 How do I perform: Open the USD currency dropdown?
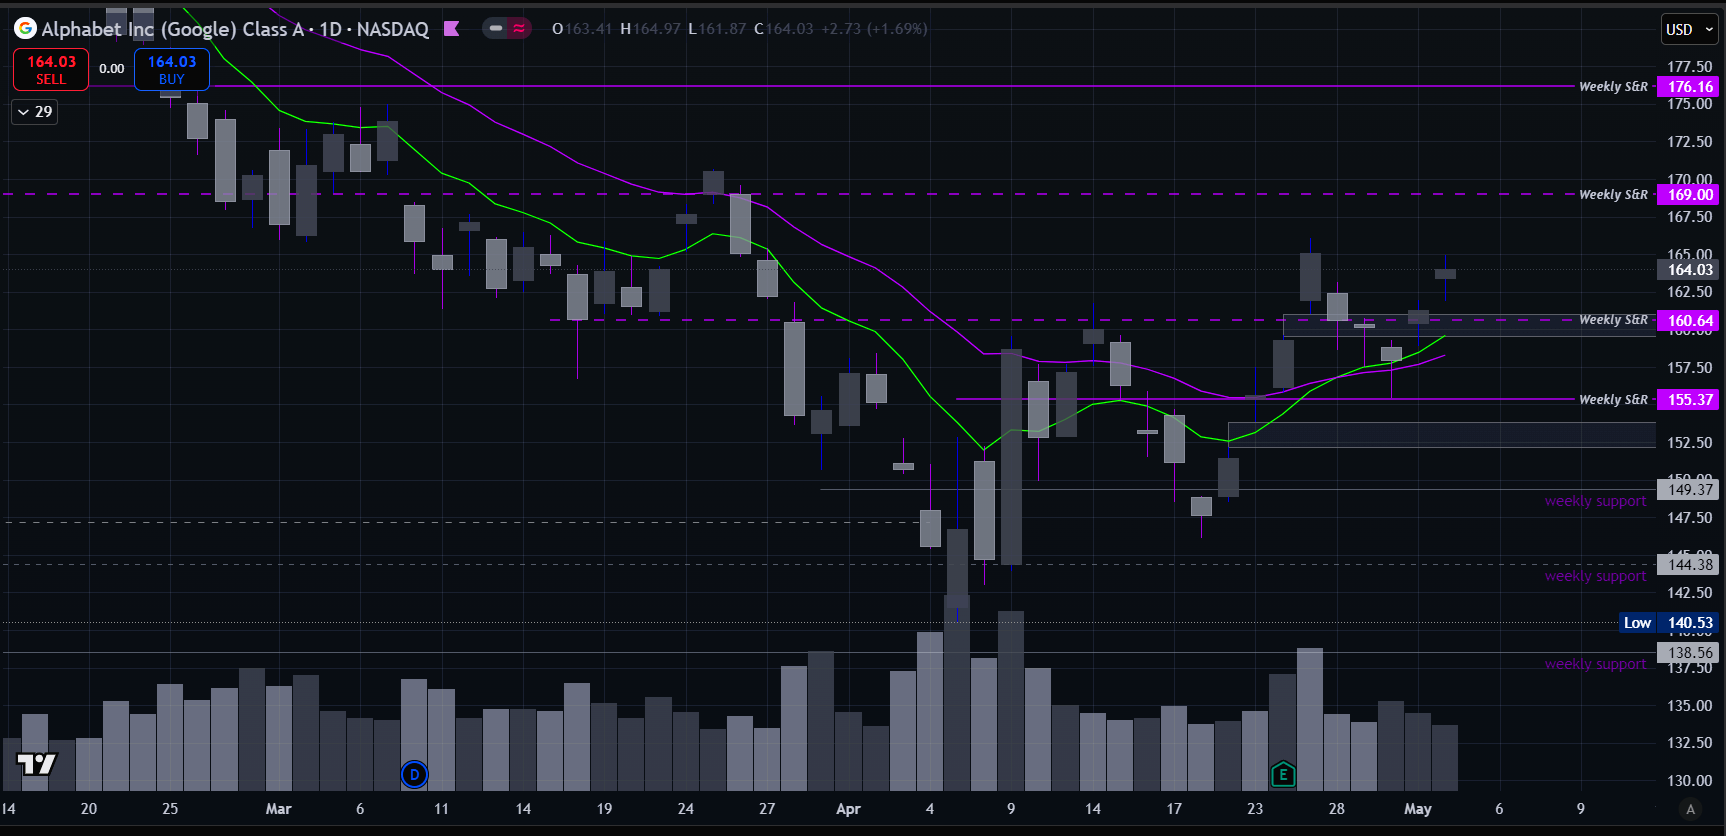click(1690, 30)
